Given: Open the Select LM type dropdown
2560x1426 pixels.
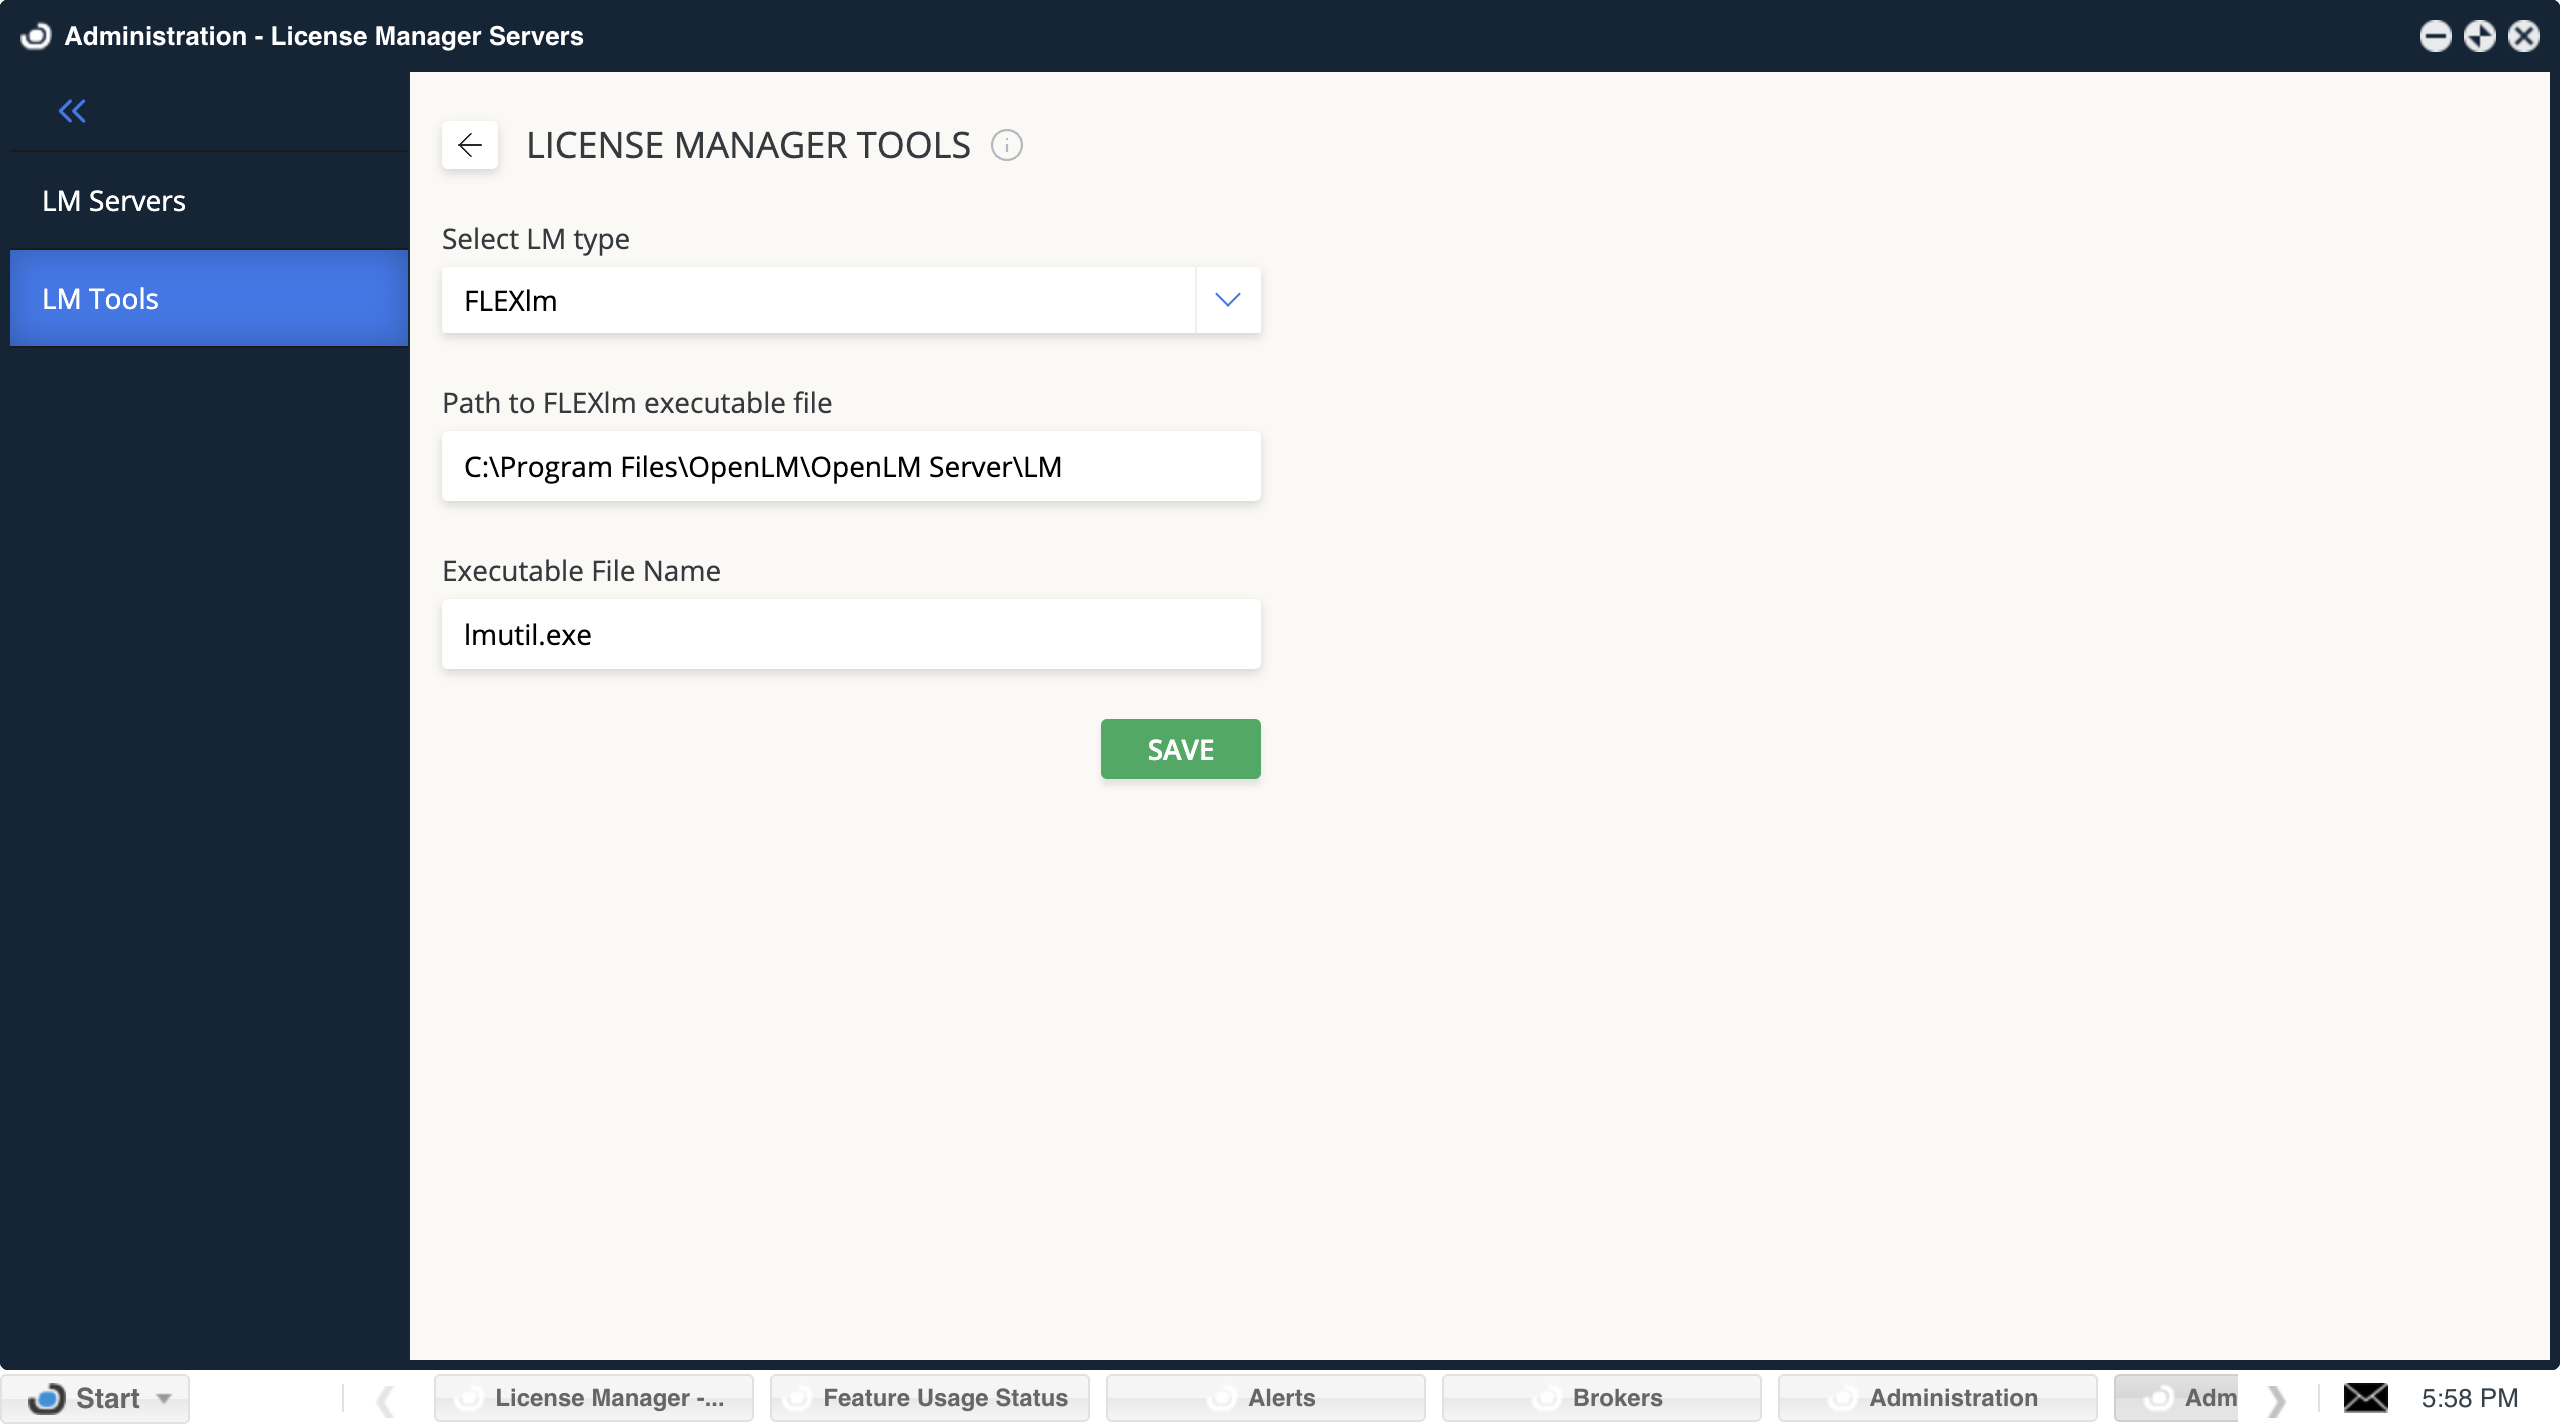Looking at the screenshot, I should pyautogui.click(x=1227, y=299).
